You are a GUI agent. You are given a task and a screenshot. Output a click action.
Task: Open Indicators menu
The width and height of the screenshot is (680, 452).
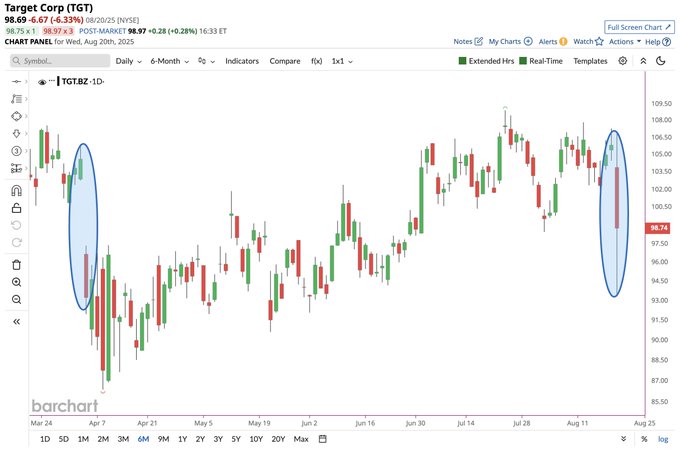tap(242, 61)
